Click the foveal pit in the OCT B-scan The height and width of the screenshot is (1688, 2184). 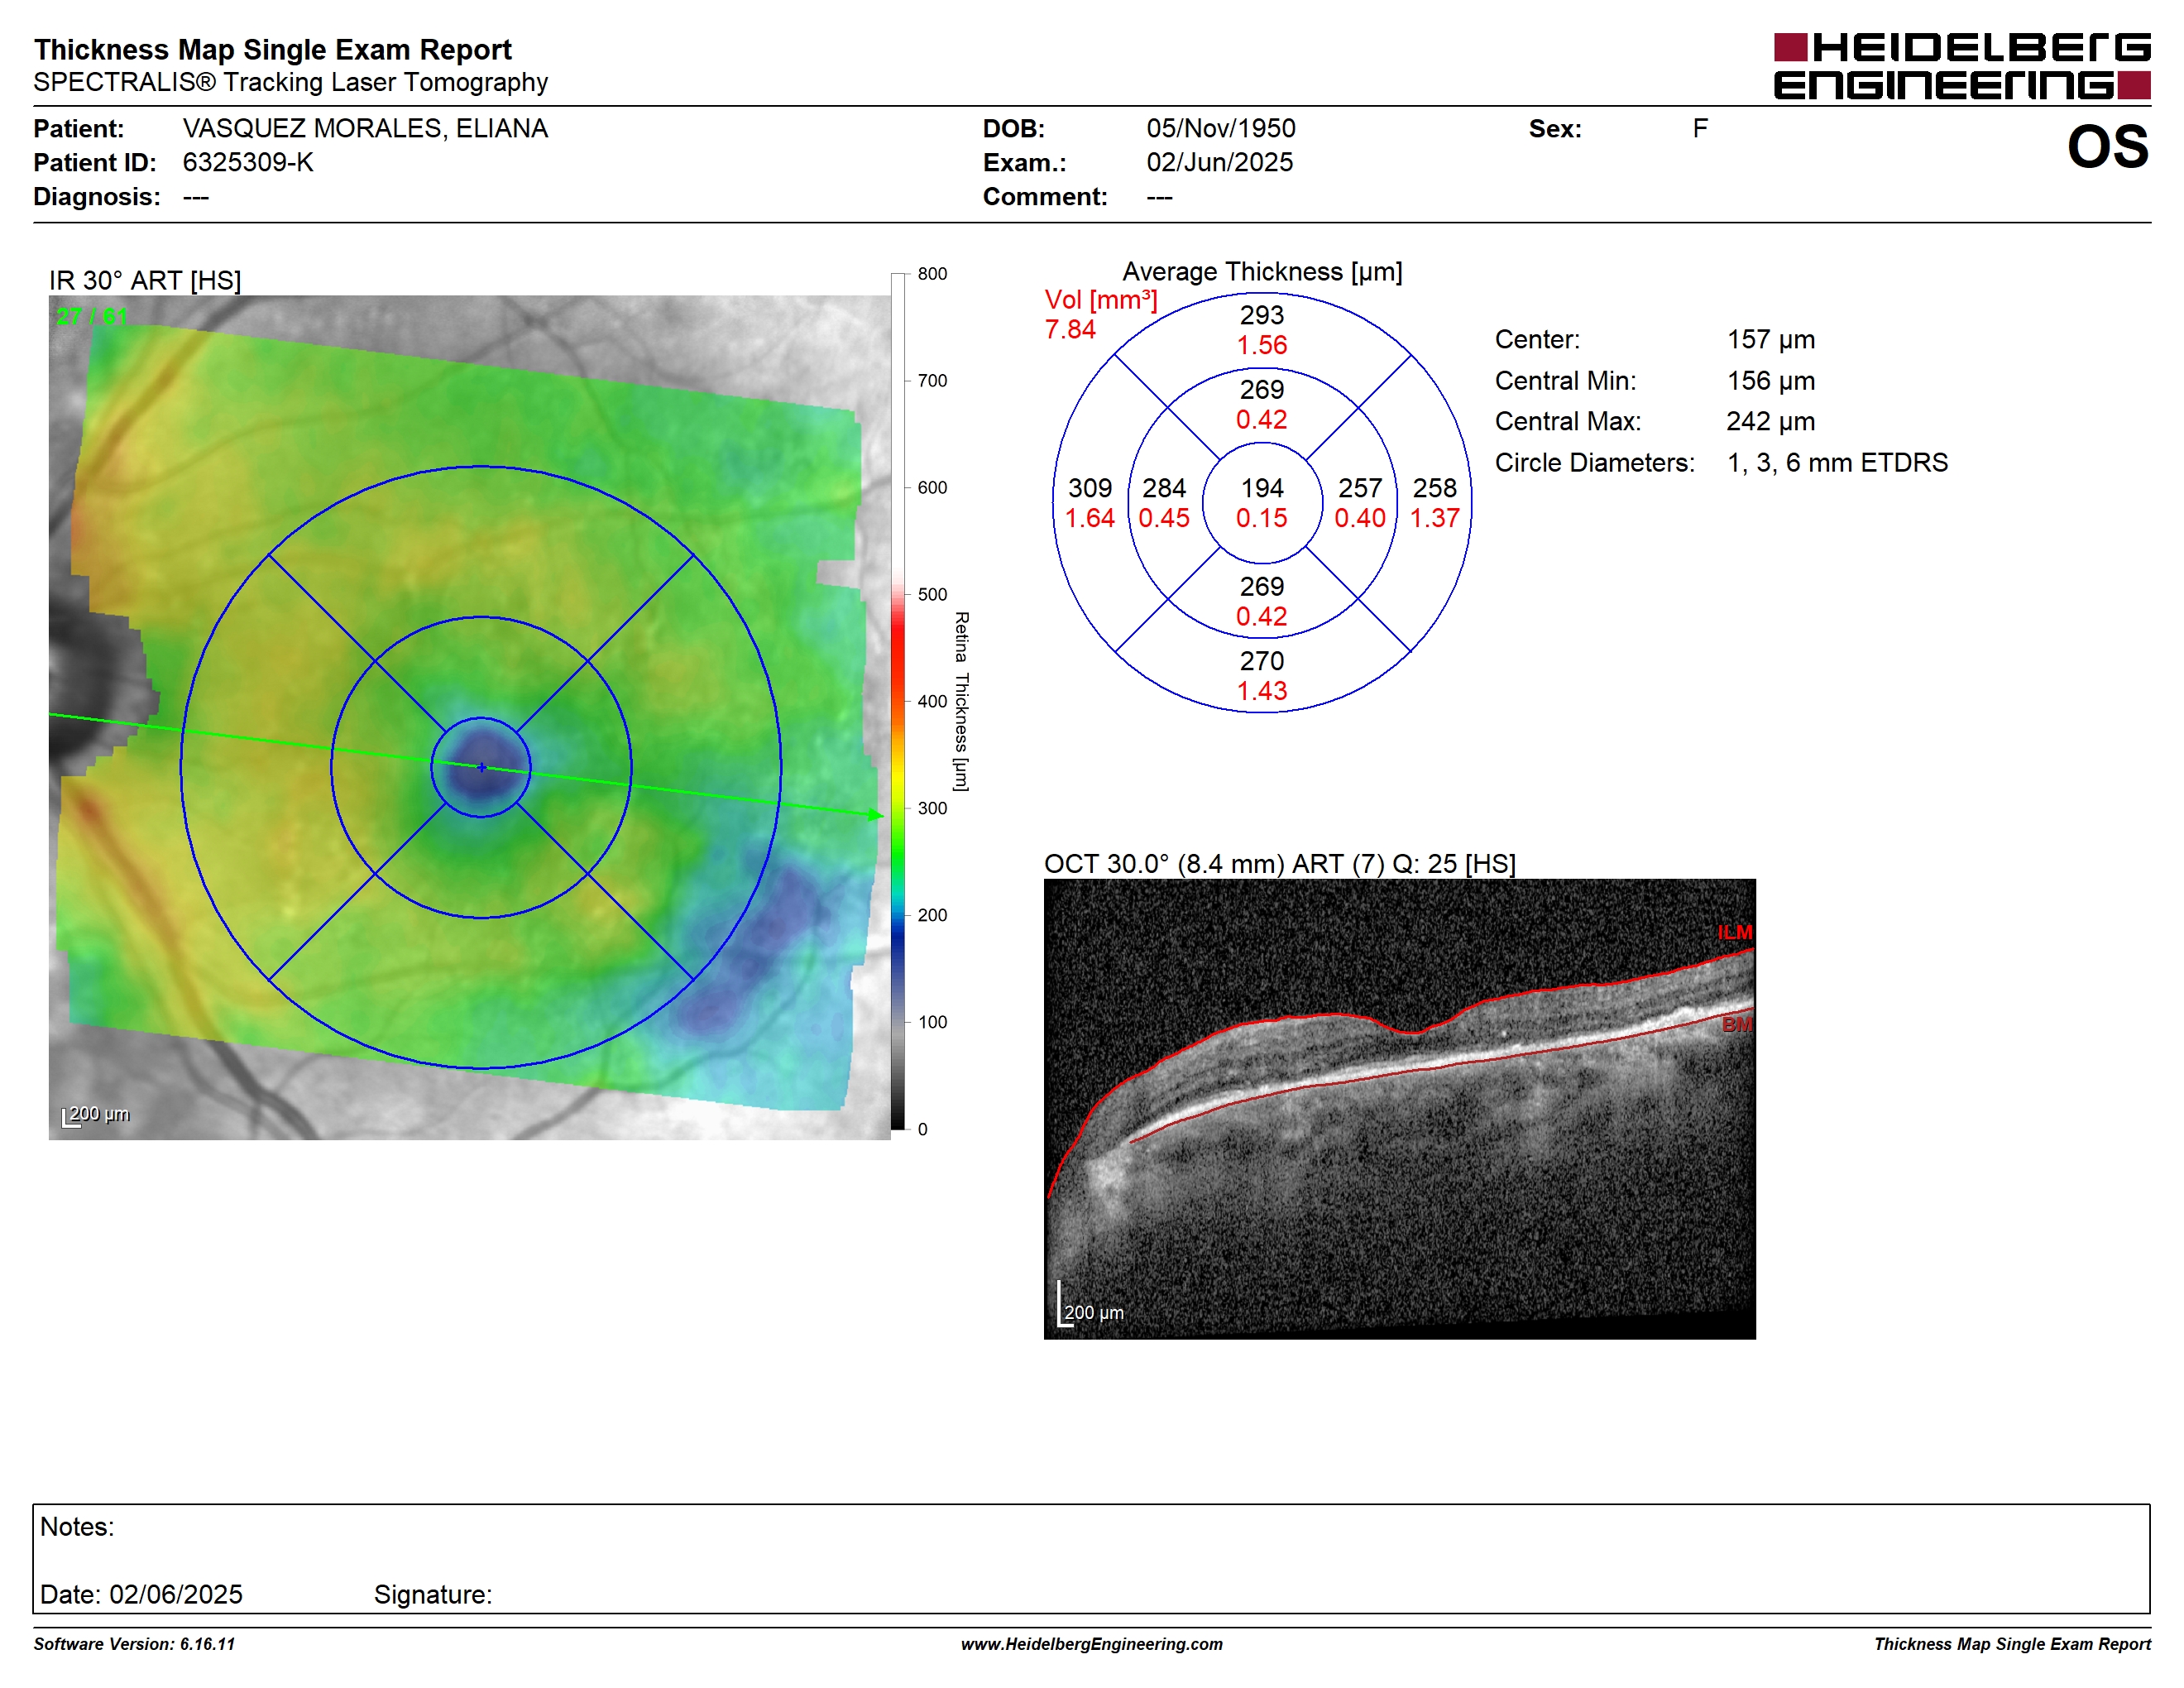[x=1412, y=1031]
